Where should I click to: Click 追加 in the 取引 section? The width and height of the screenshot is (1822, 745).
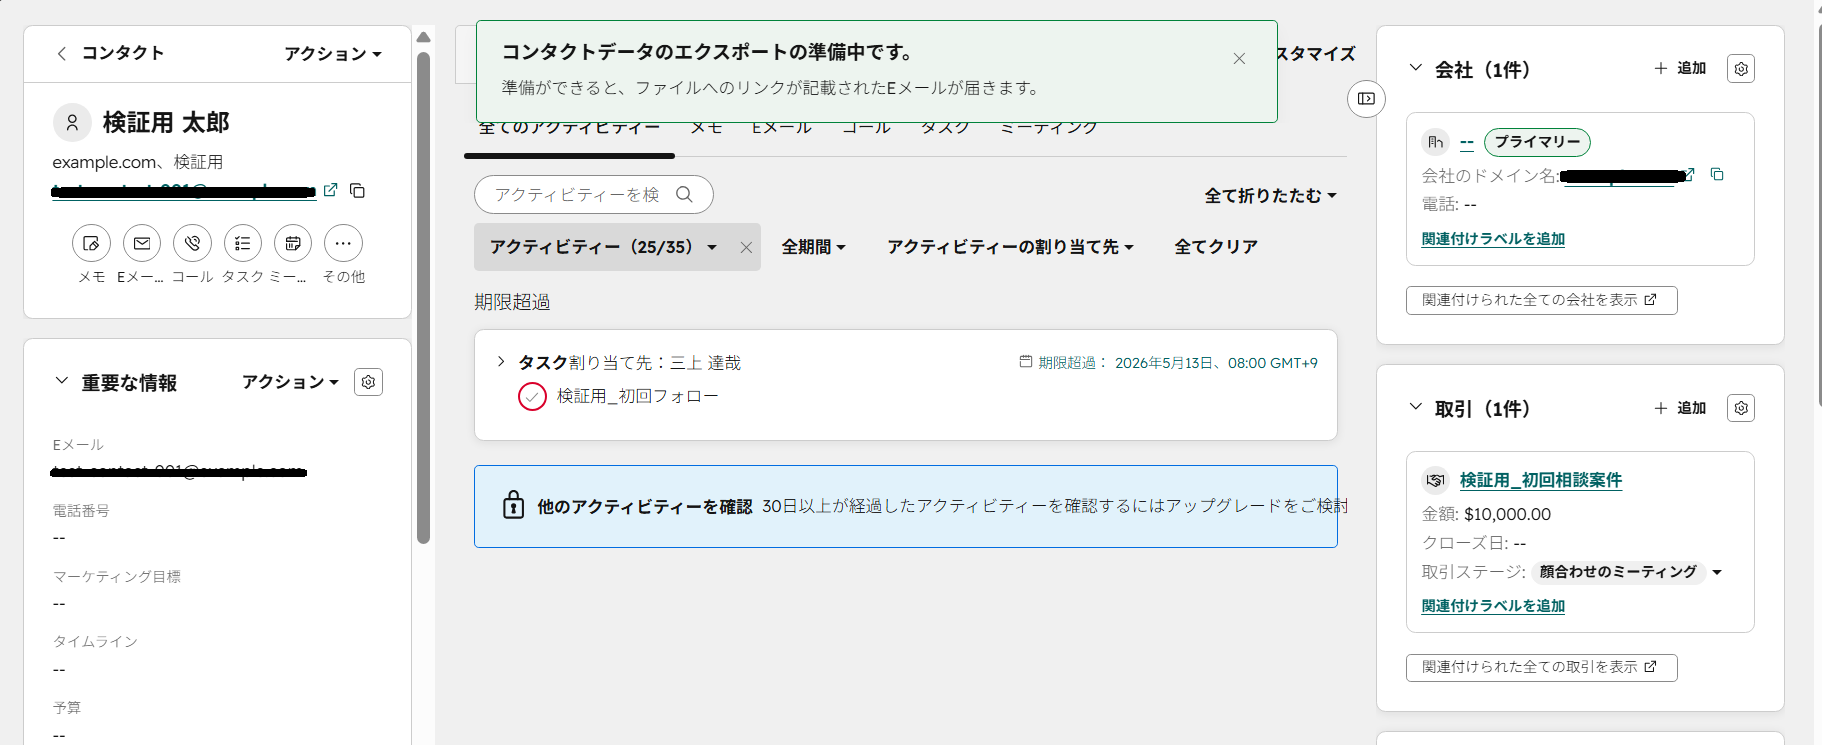(x=1680, y=408)
